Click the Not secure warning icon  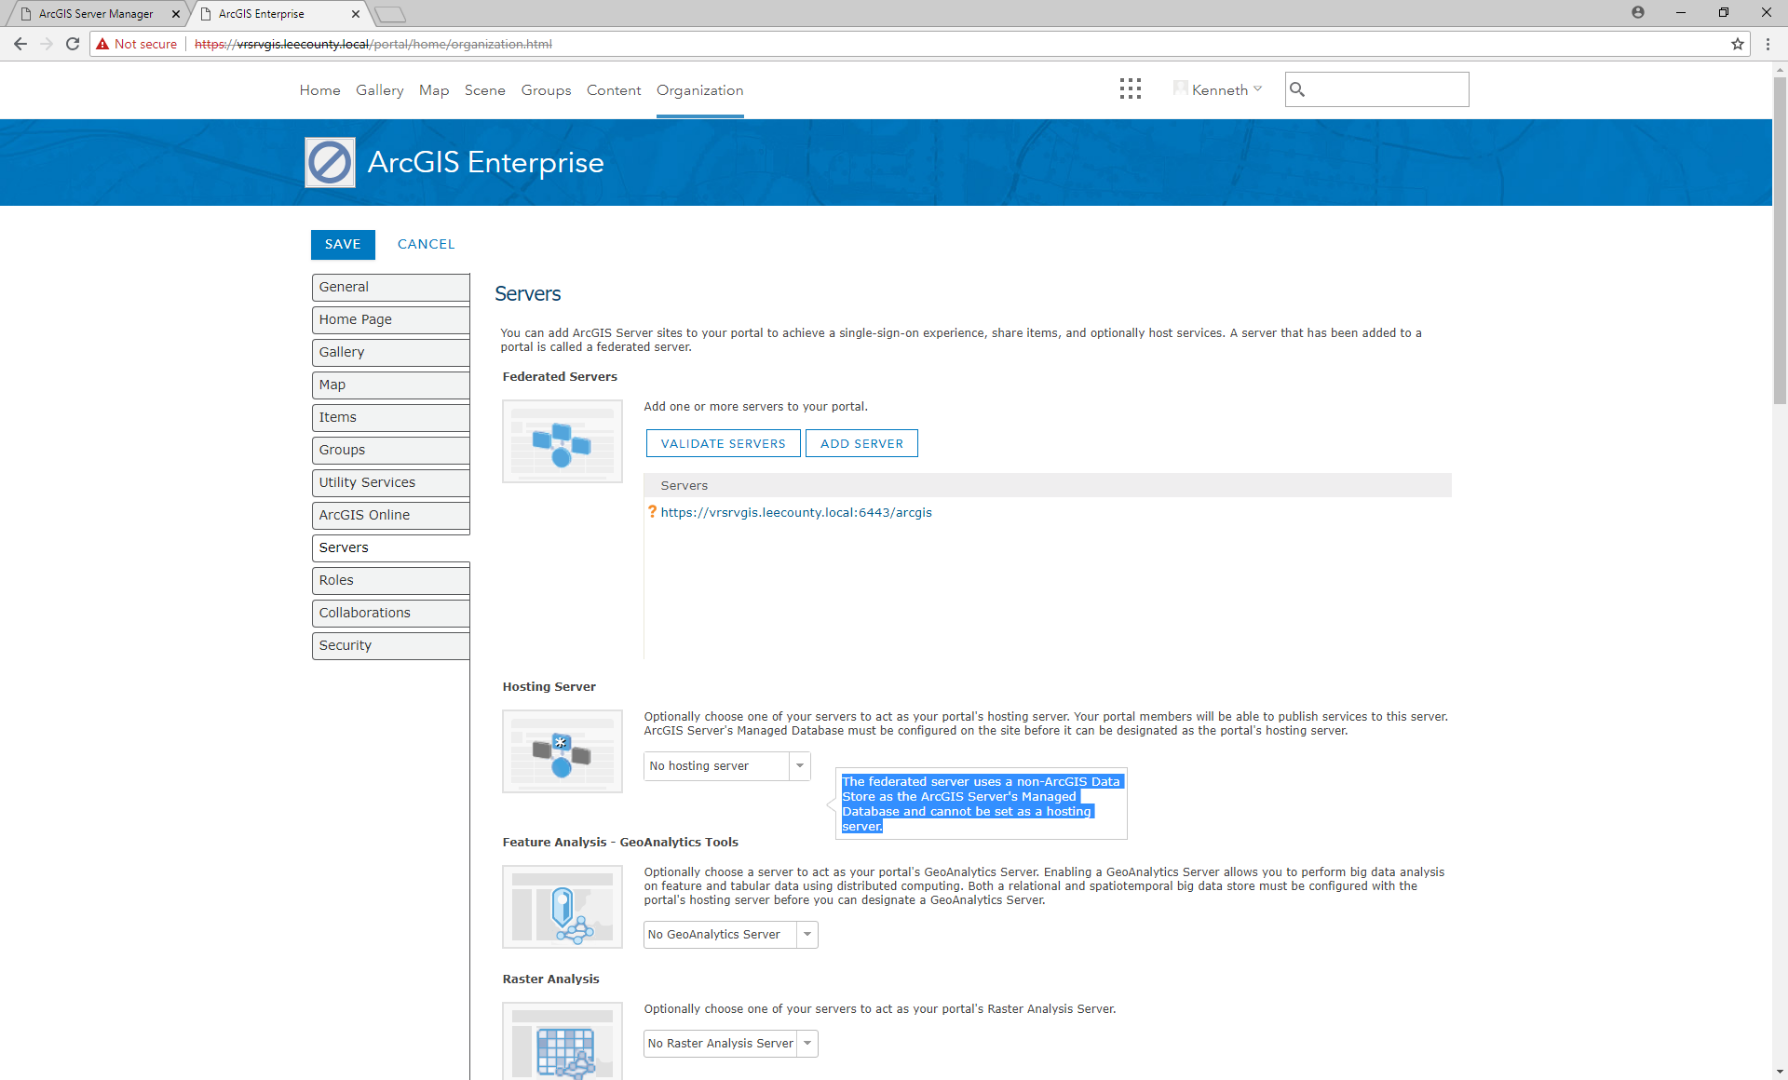tap(102, 44)
